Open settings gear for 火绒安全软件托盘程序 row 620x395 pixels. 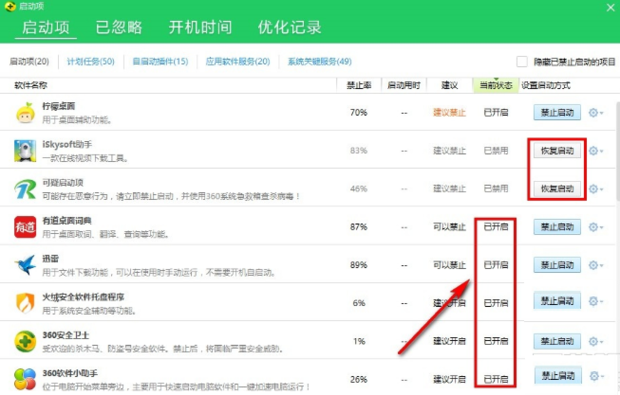595,301
